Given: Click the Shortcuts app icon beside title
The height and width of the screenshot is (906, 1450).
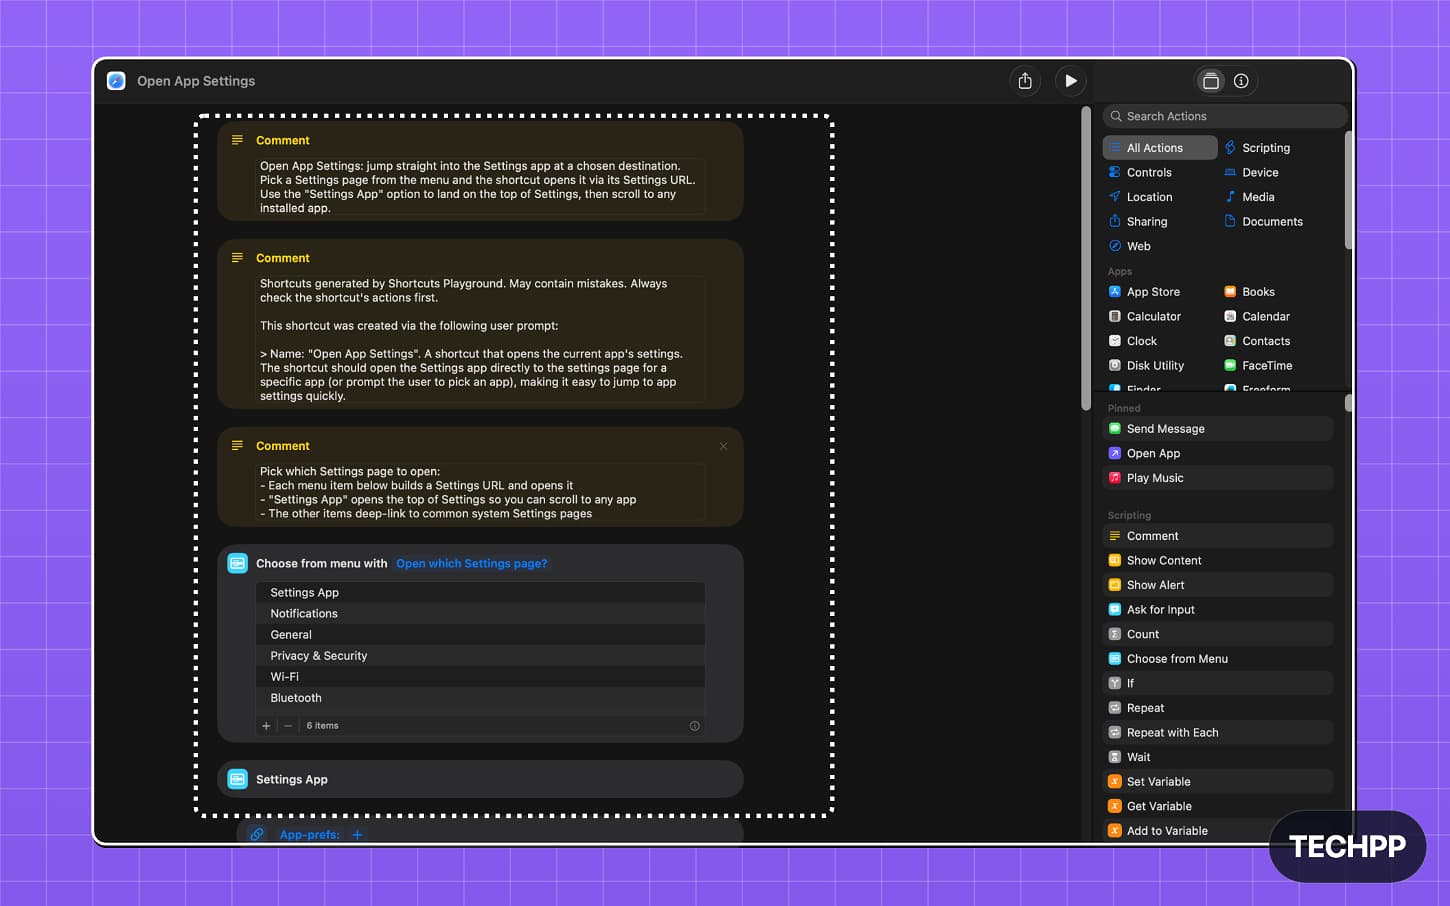Looking at the screenshot, I should tap(116, 81).
